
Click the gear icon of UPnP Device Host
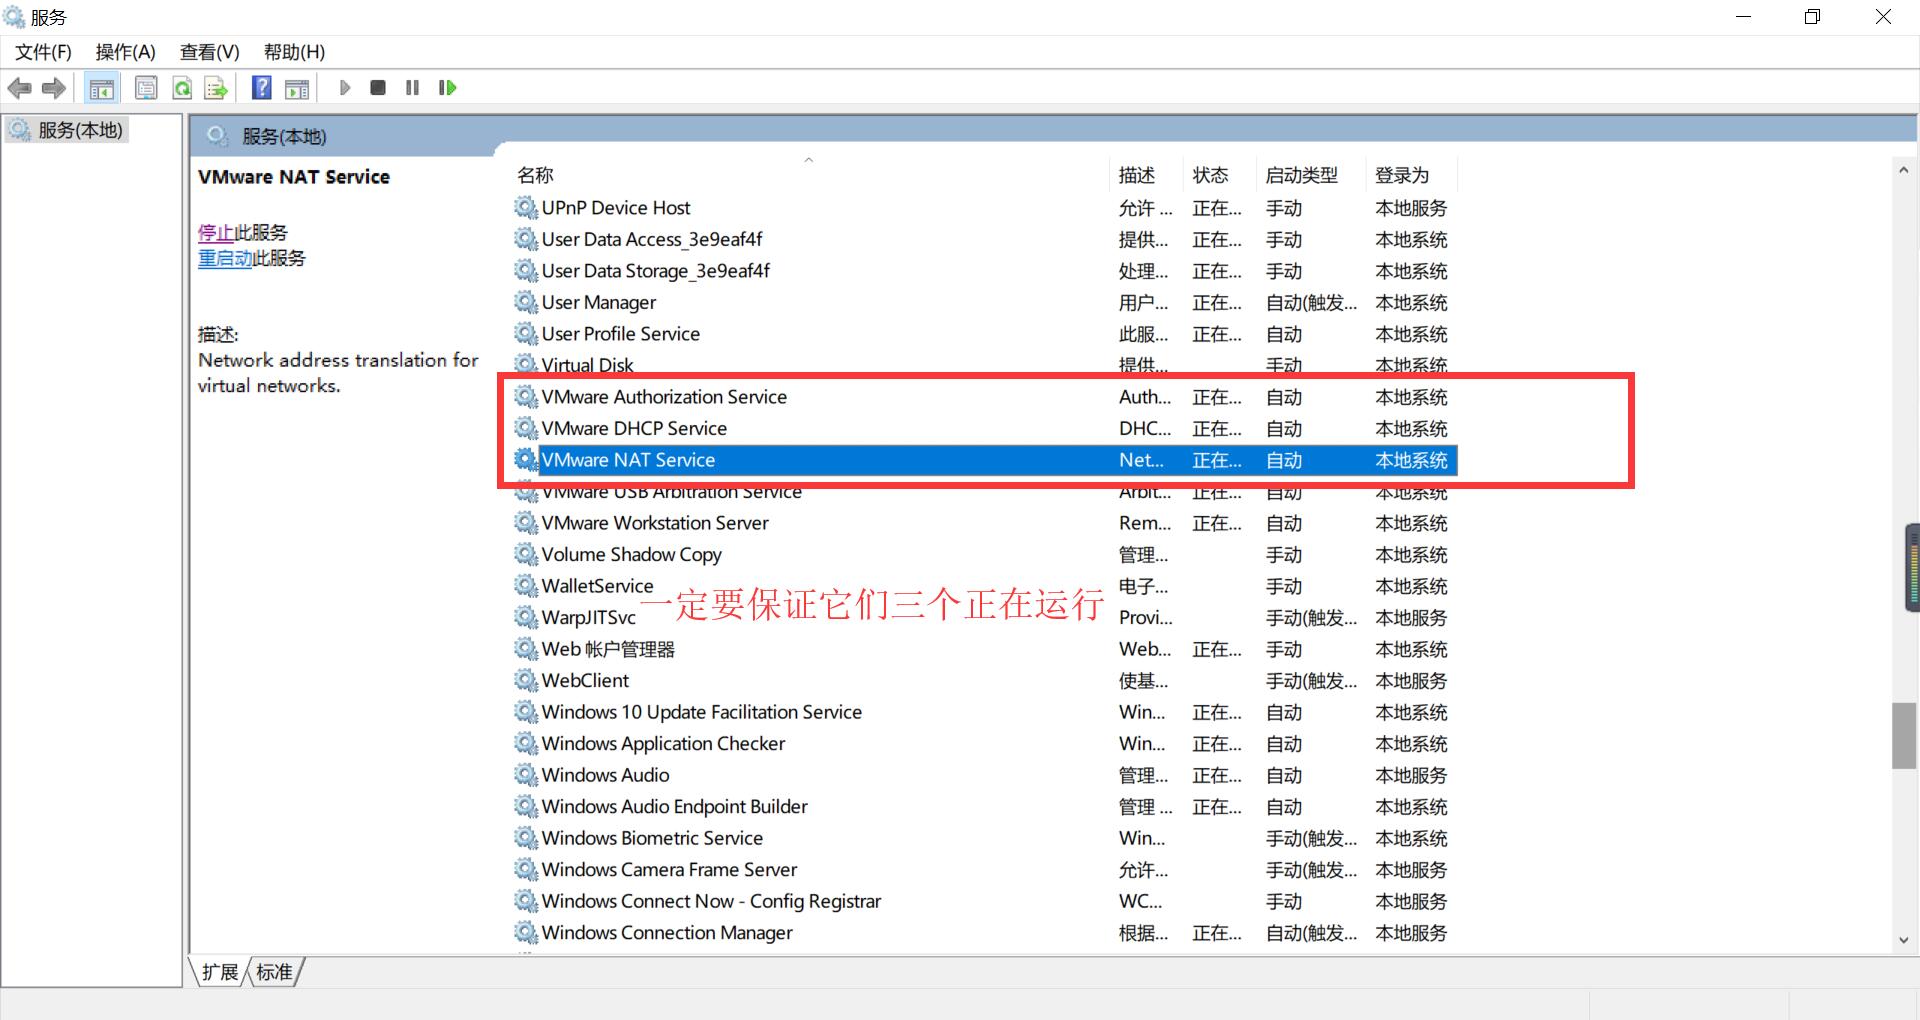point(526,207)
